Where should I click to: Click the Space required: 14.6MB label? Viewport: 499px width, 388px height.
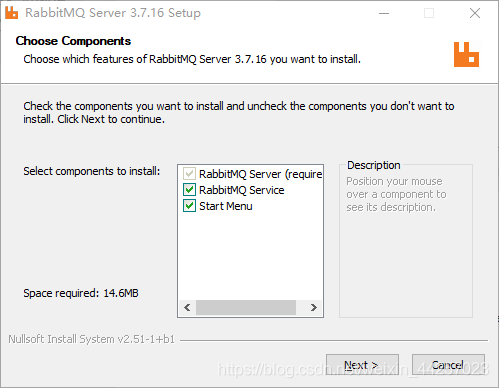[x=81, y=293]
